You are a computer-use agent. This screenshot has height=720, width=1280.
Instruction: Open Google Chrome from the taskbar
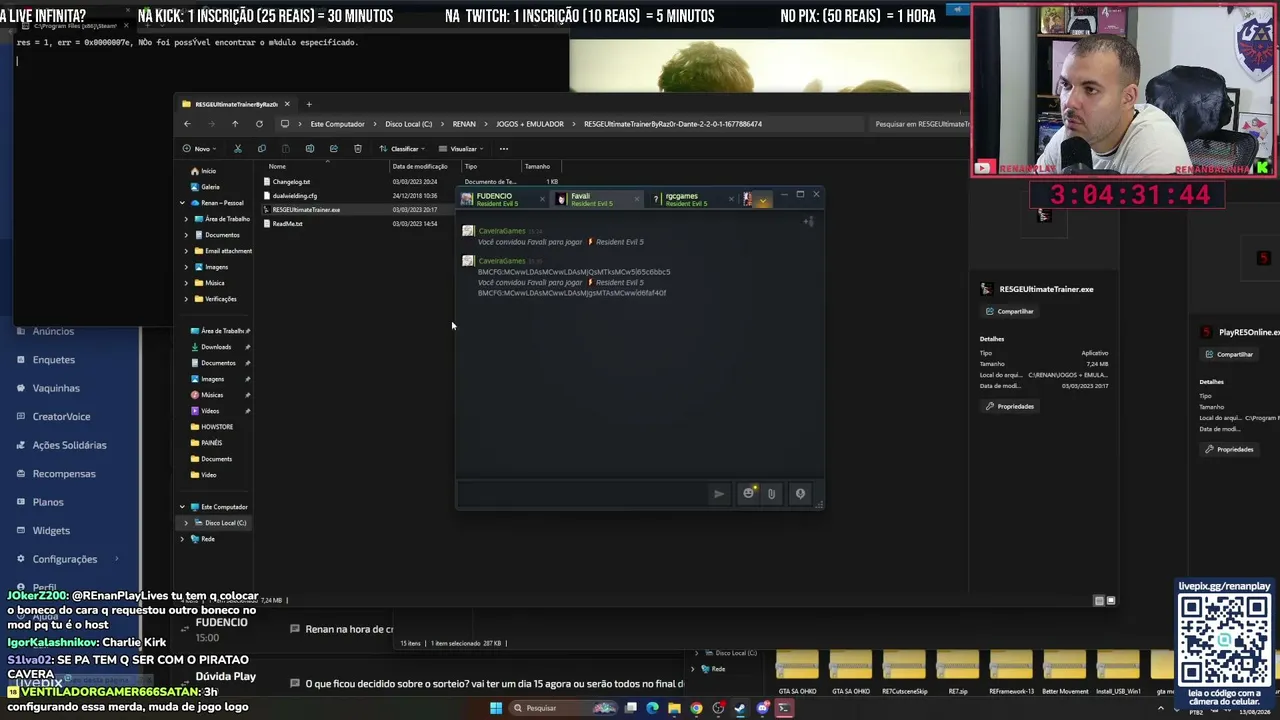(696, 708)
